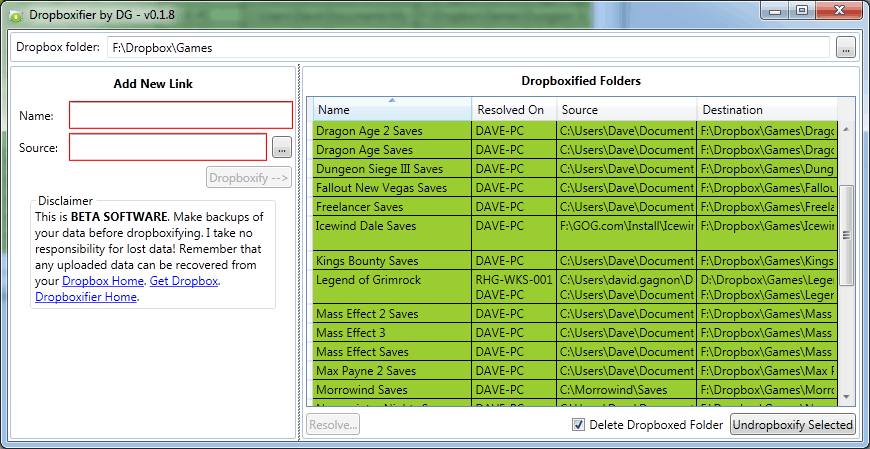Image resolution: width=870 pixels, height=449 pixels.
Task: Click into the Name text field
Action: [x=180, y=116]
